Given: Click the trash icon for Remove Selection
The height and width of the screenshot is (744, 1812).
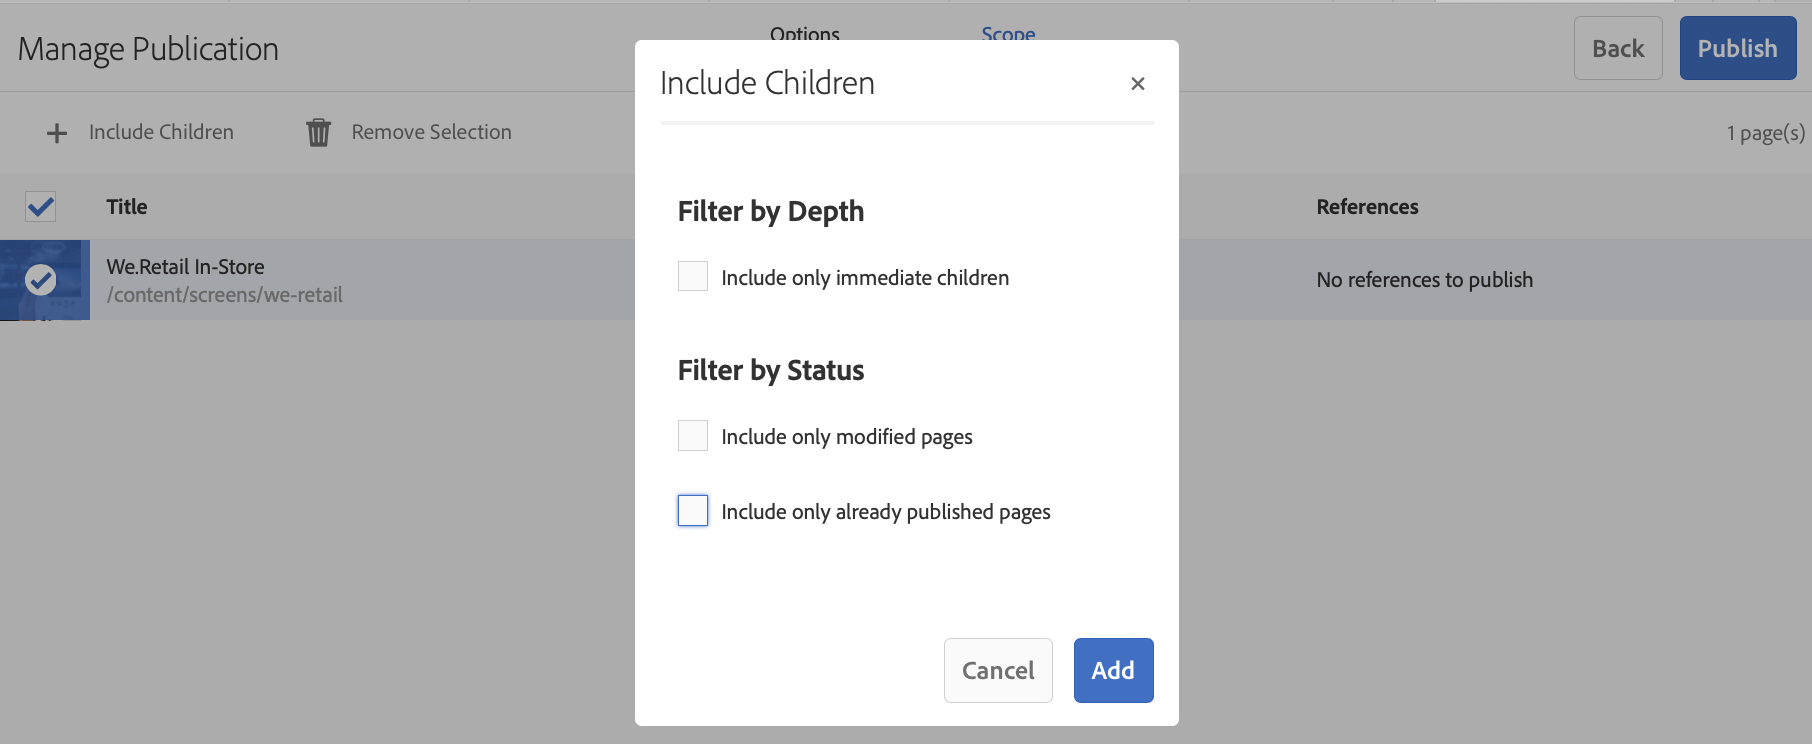Looking at the screenshot, I should [x=318, y=133].
